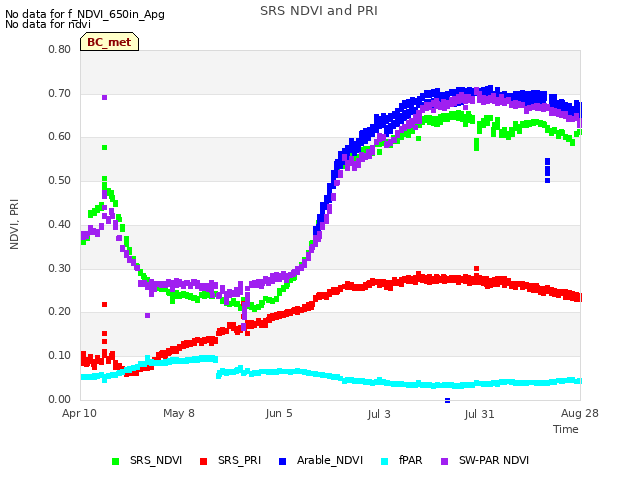Select the fPAR legend label
Viewport: 640px width, 480px height.
411,460
